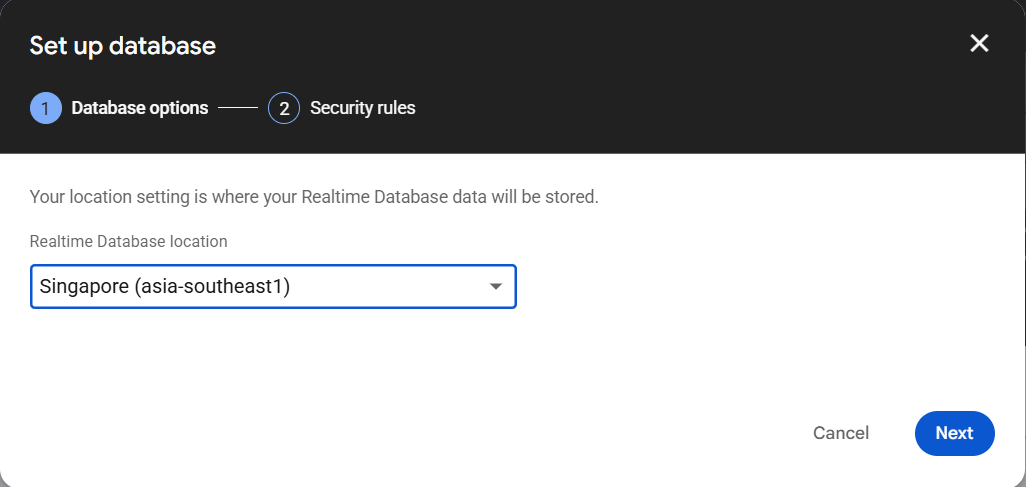This screenshot has height=487, width=1026.
Task: Open the Singapore location combo box
Action: 273,287
